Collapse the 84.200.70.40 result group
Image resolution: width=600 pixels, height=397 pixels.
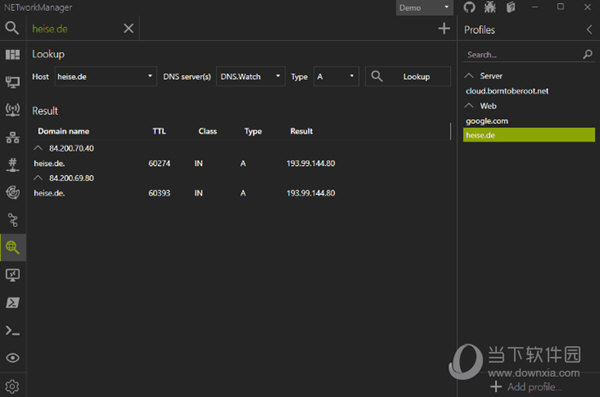click(x=38, y=148)
